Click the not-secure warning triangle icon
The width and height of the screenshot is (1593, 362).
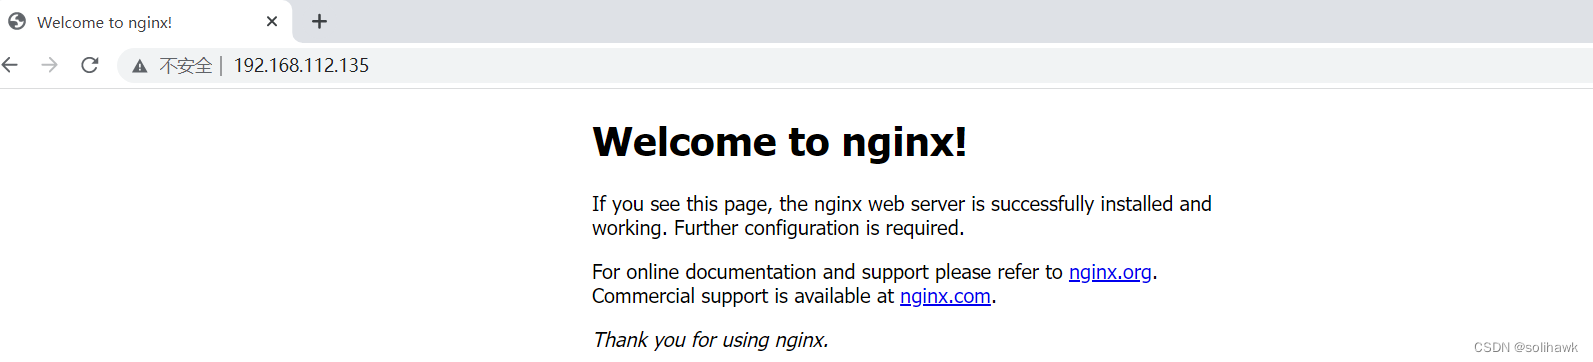point(140,66)
